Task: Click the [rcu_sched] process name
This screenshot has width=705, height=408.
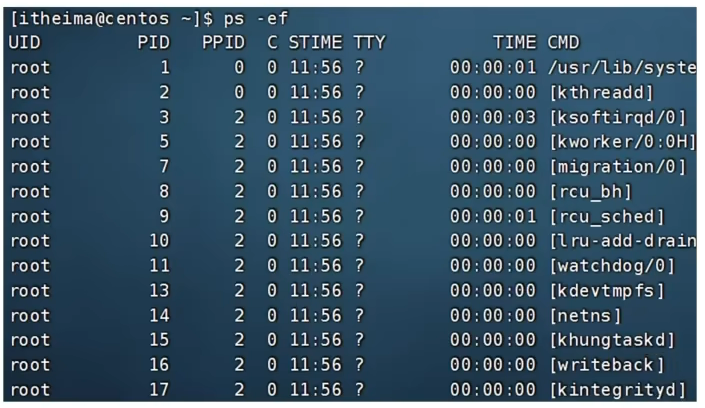Action: pyautogui.click(x=606, y=216)
